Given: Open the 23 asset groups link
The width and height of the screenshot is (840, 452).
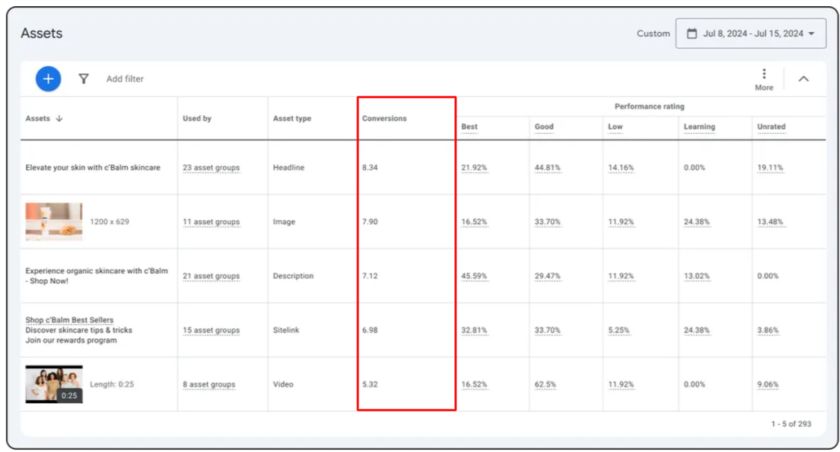Looking at the screenshot, I should click(x=211, y=168).
